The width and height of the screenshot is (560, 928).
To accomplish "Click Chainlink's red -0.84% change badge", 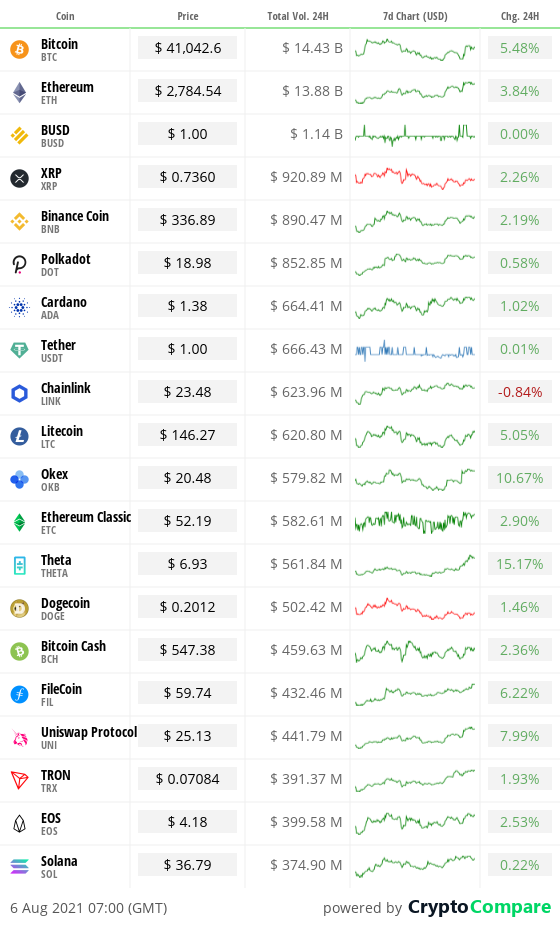I will 520,392.
